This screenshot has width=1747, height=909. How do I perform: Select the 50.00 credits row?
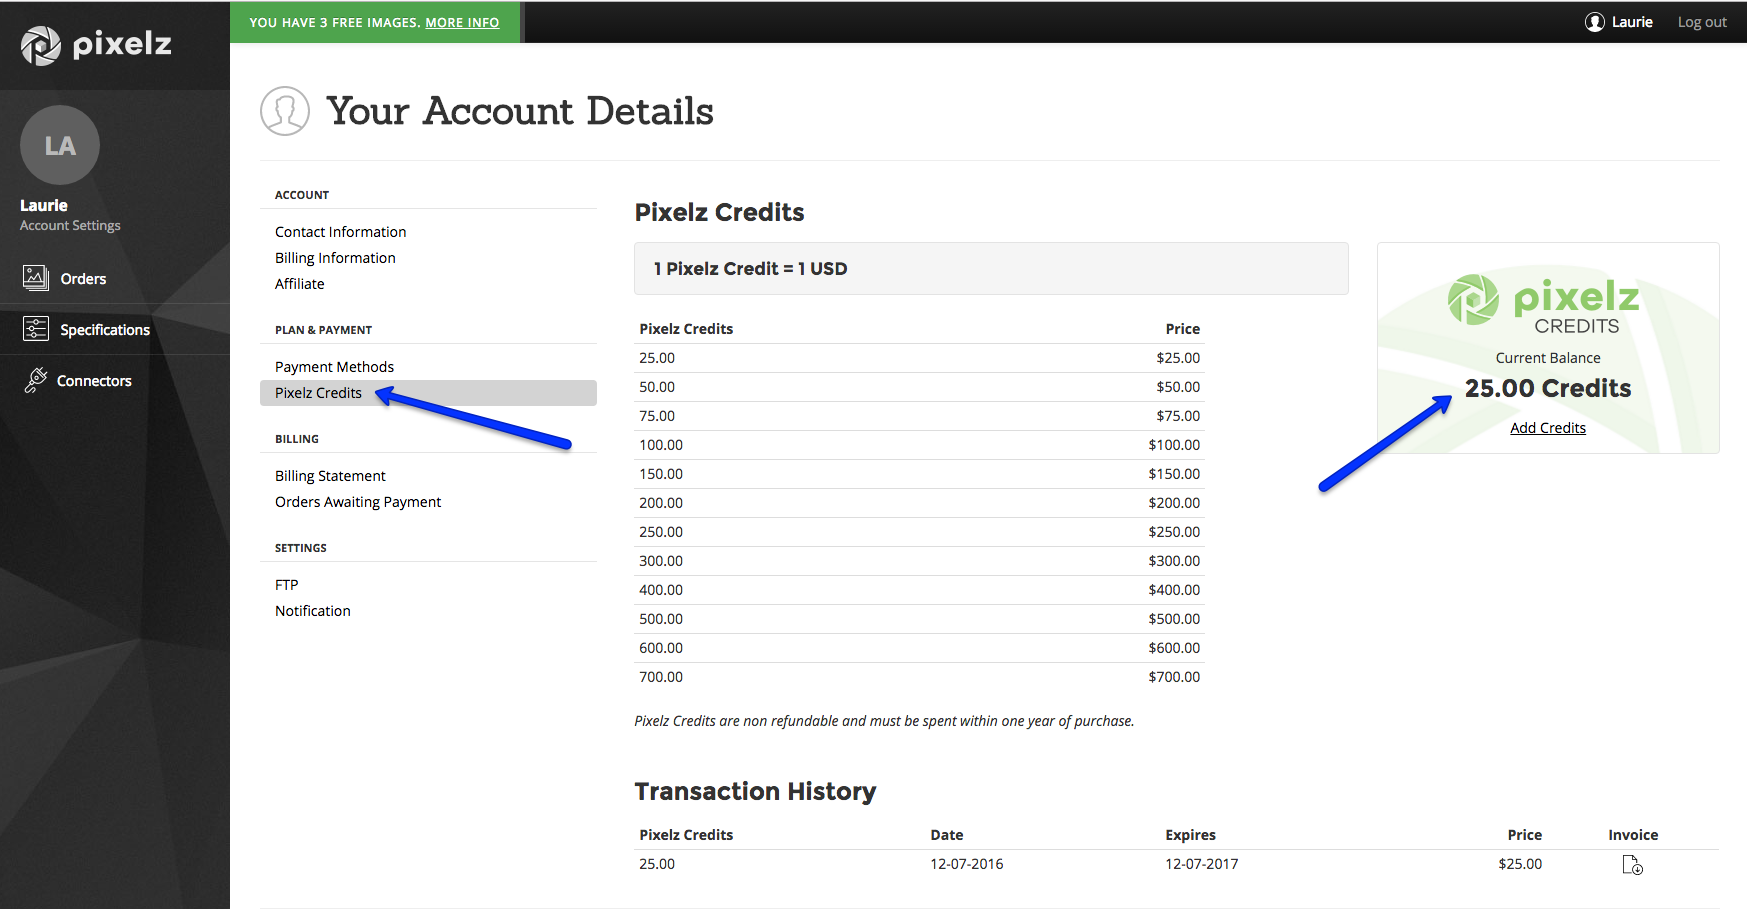click(x=919, y=387)
